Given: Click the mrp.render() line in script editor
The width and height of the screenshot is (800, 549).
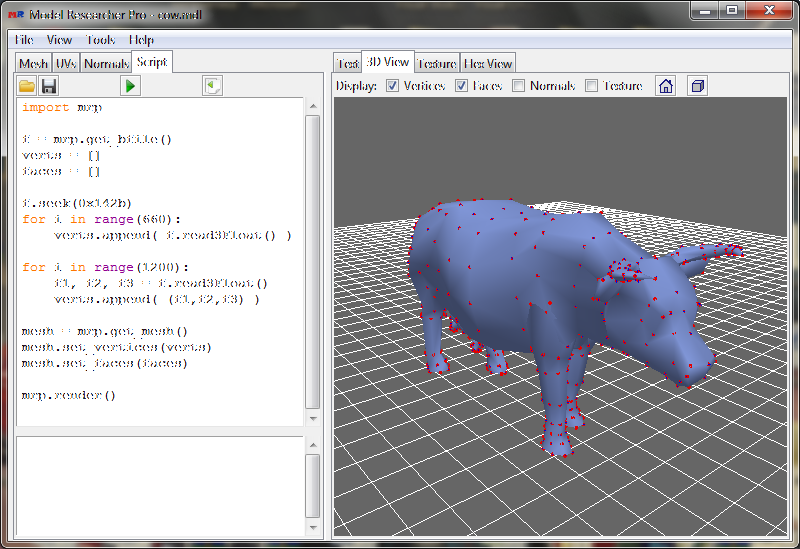Looking at the screenshot, I should (x=69, y=395).
